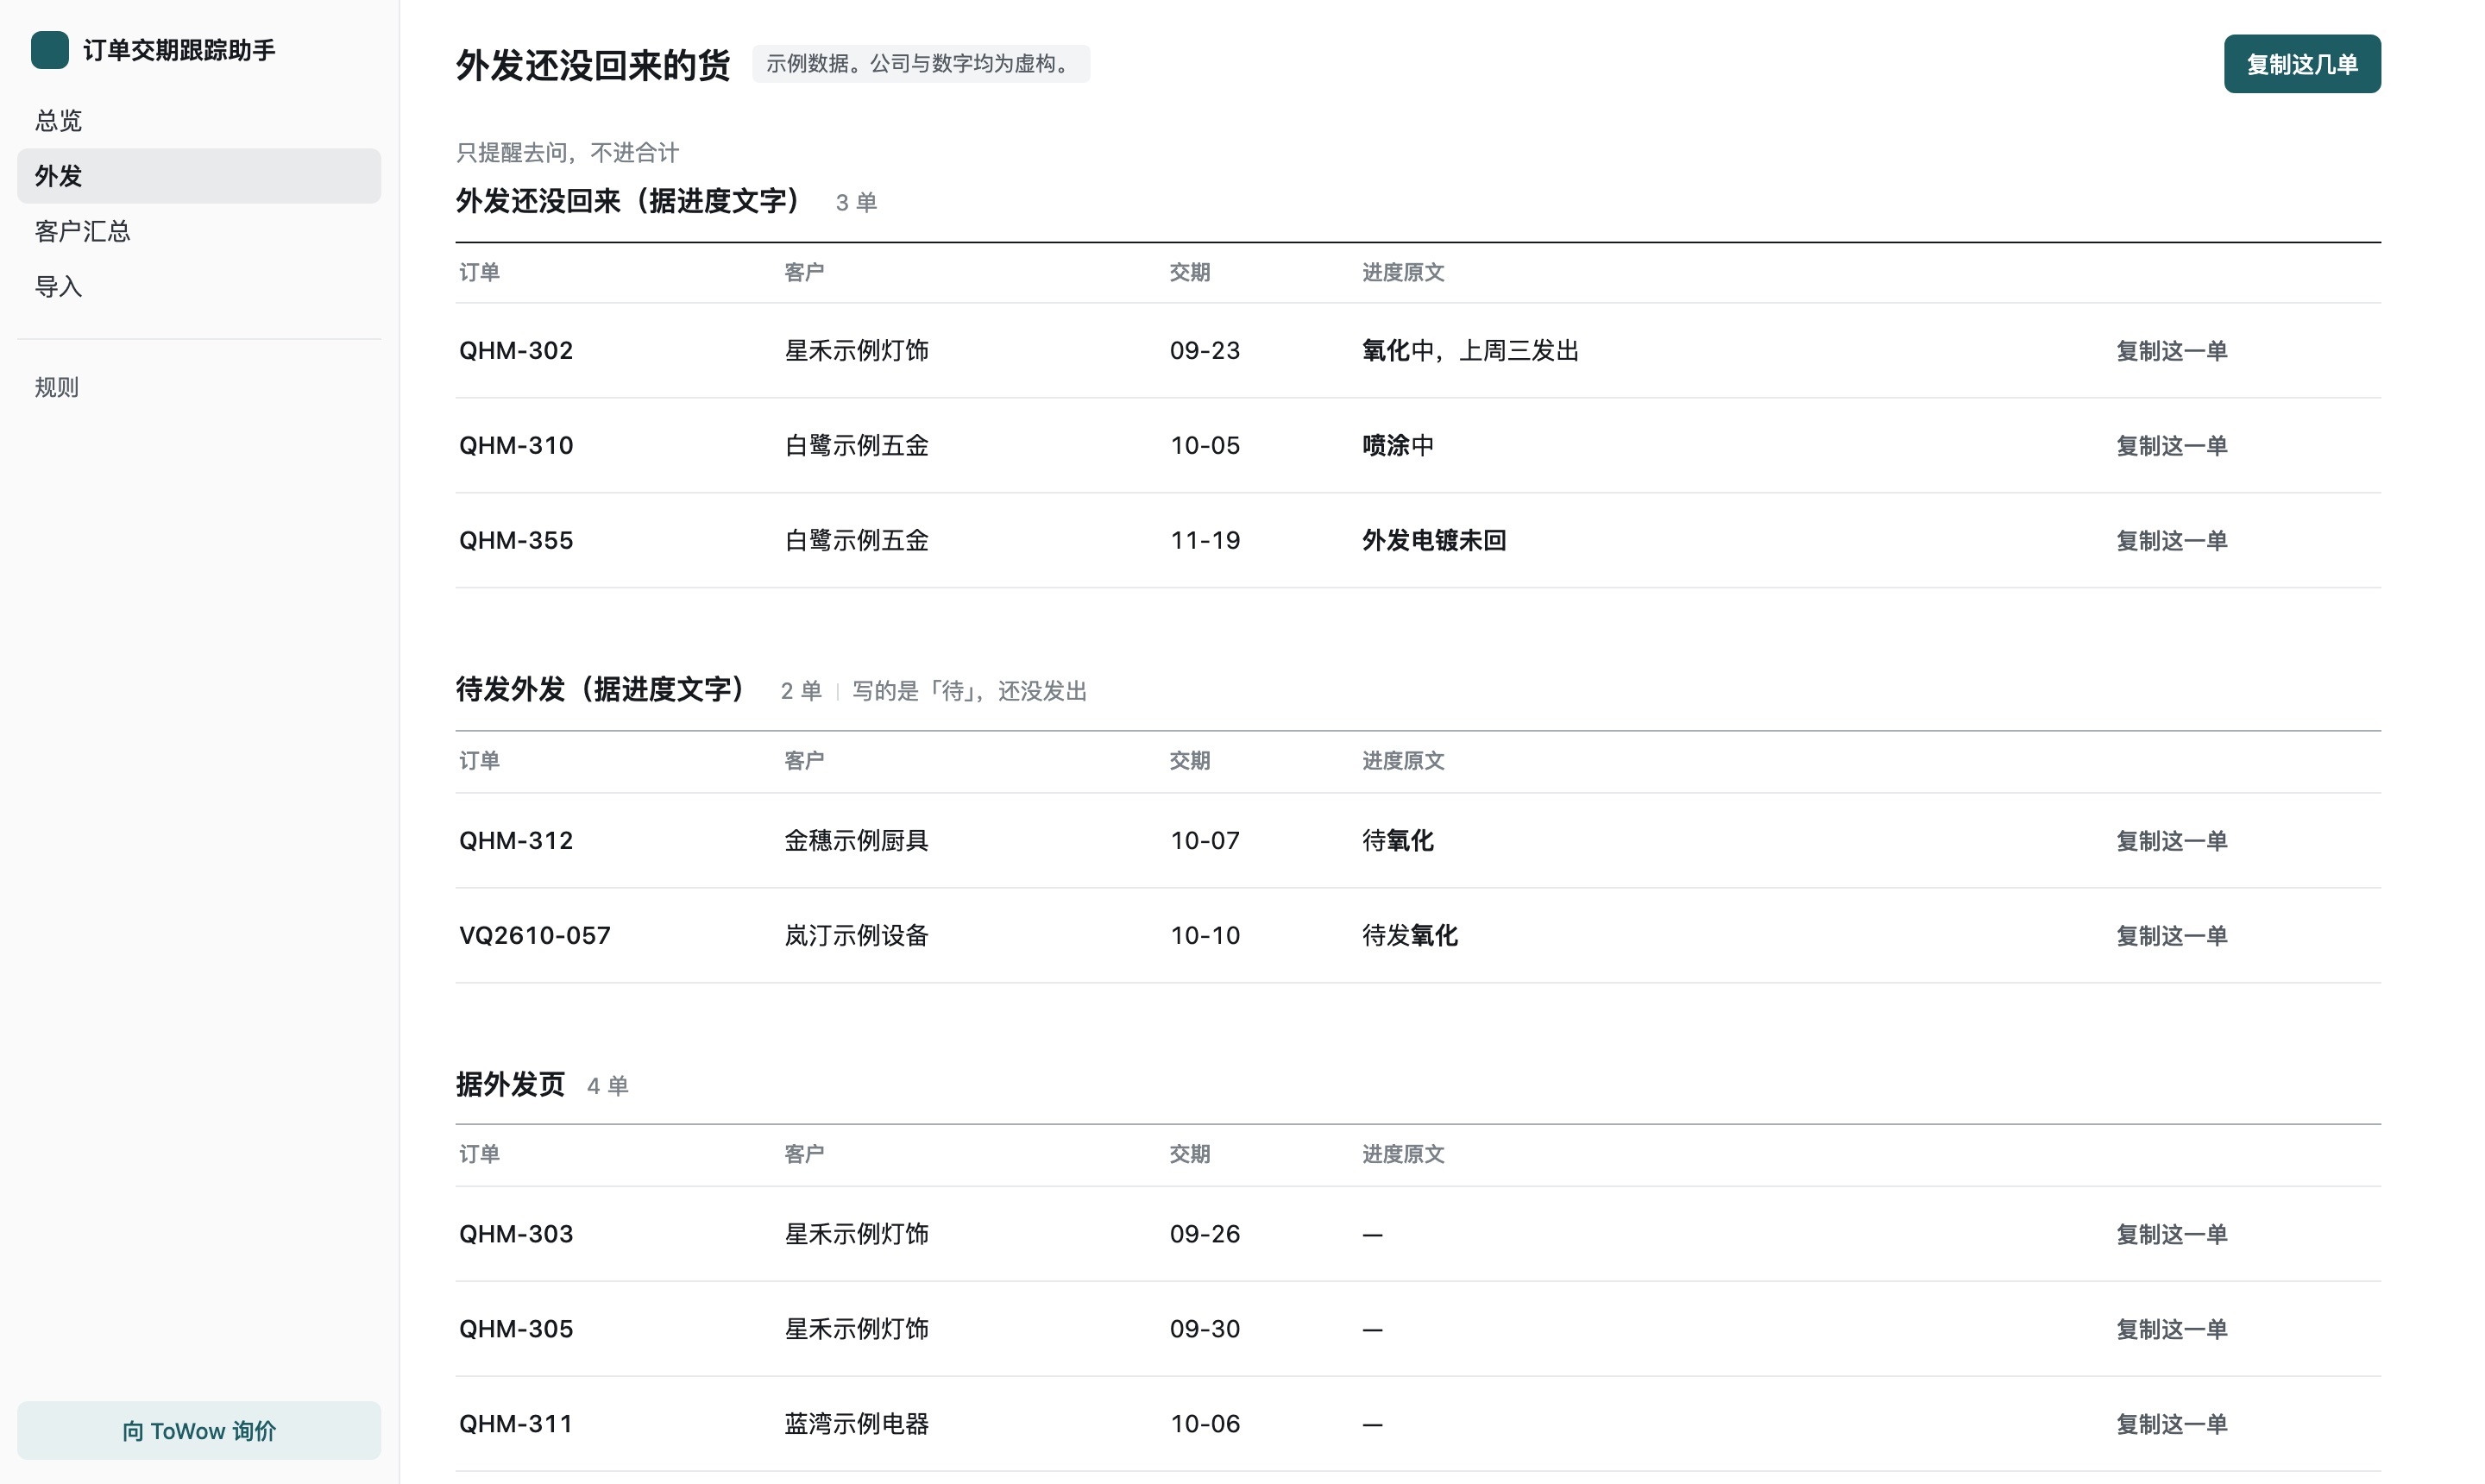2485x1484 pixels.
Task: Click the 示例数据 notice badge
Action: pos(921,64)
